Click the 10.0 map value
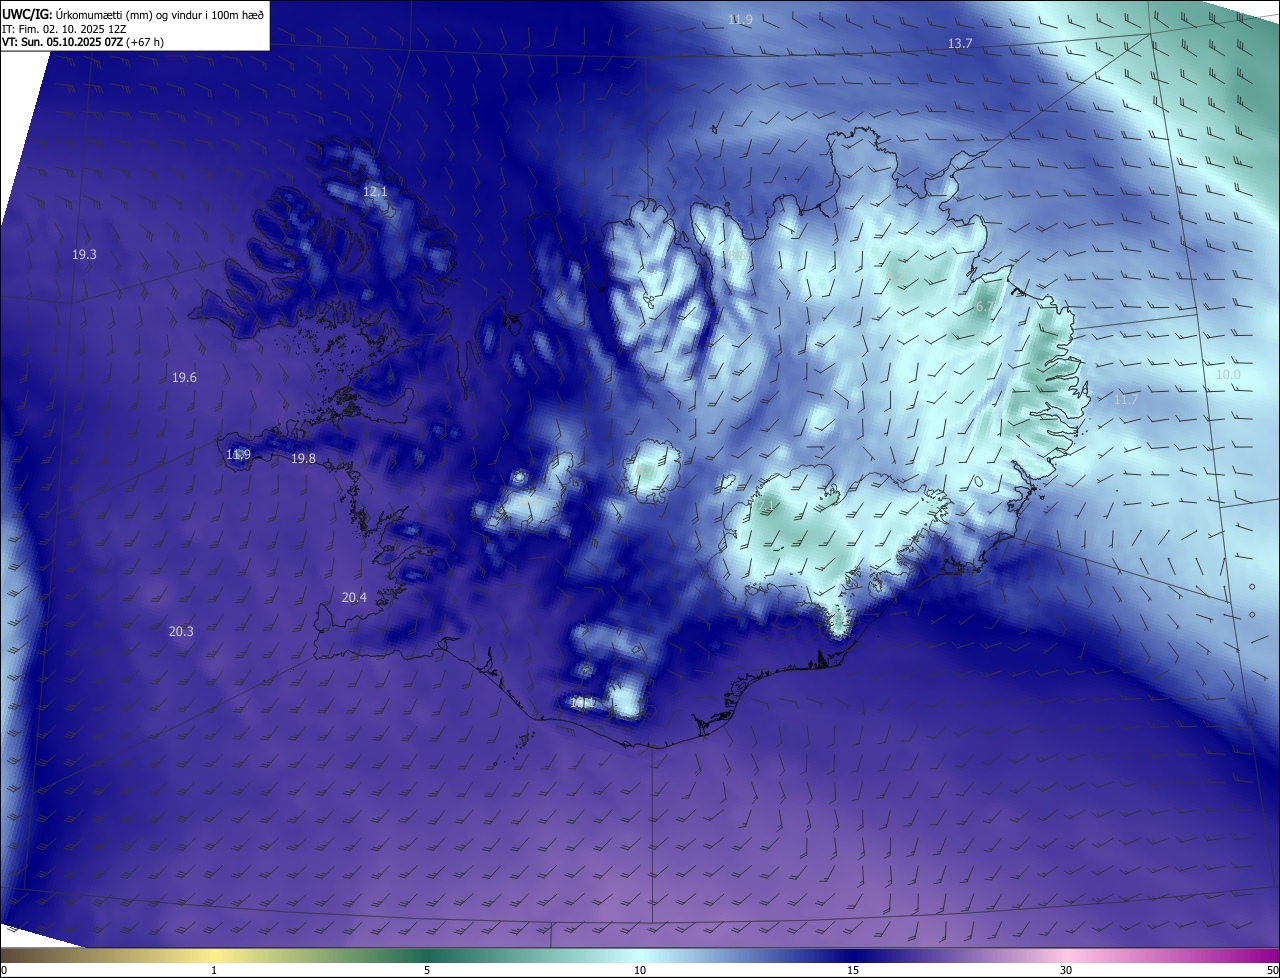 point(1228,375)
